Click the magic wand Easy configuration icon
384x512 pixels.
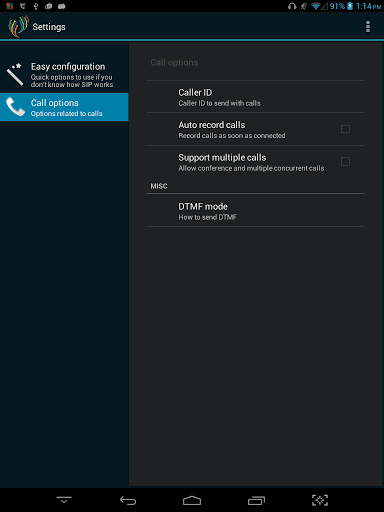15,74
